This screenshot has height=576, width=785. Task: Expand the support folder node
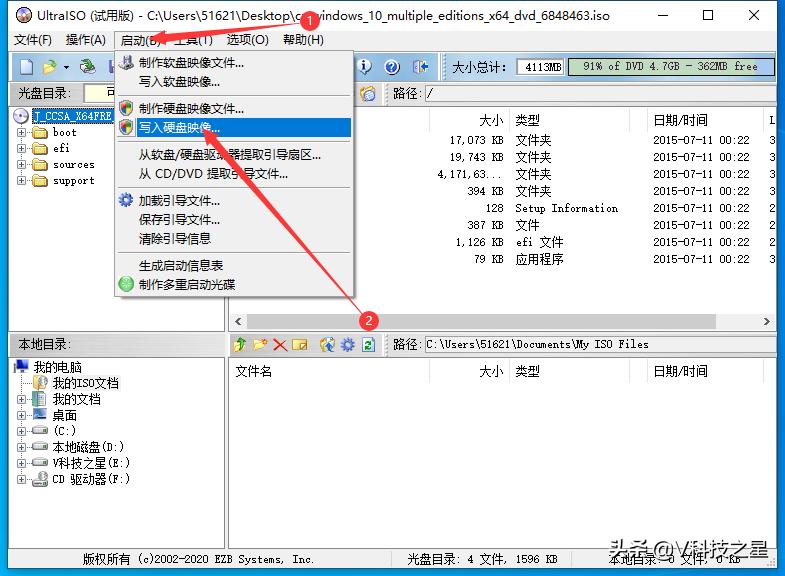(21, 180)
